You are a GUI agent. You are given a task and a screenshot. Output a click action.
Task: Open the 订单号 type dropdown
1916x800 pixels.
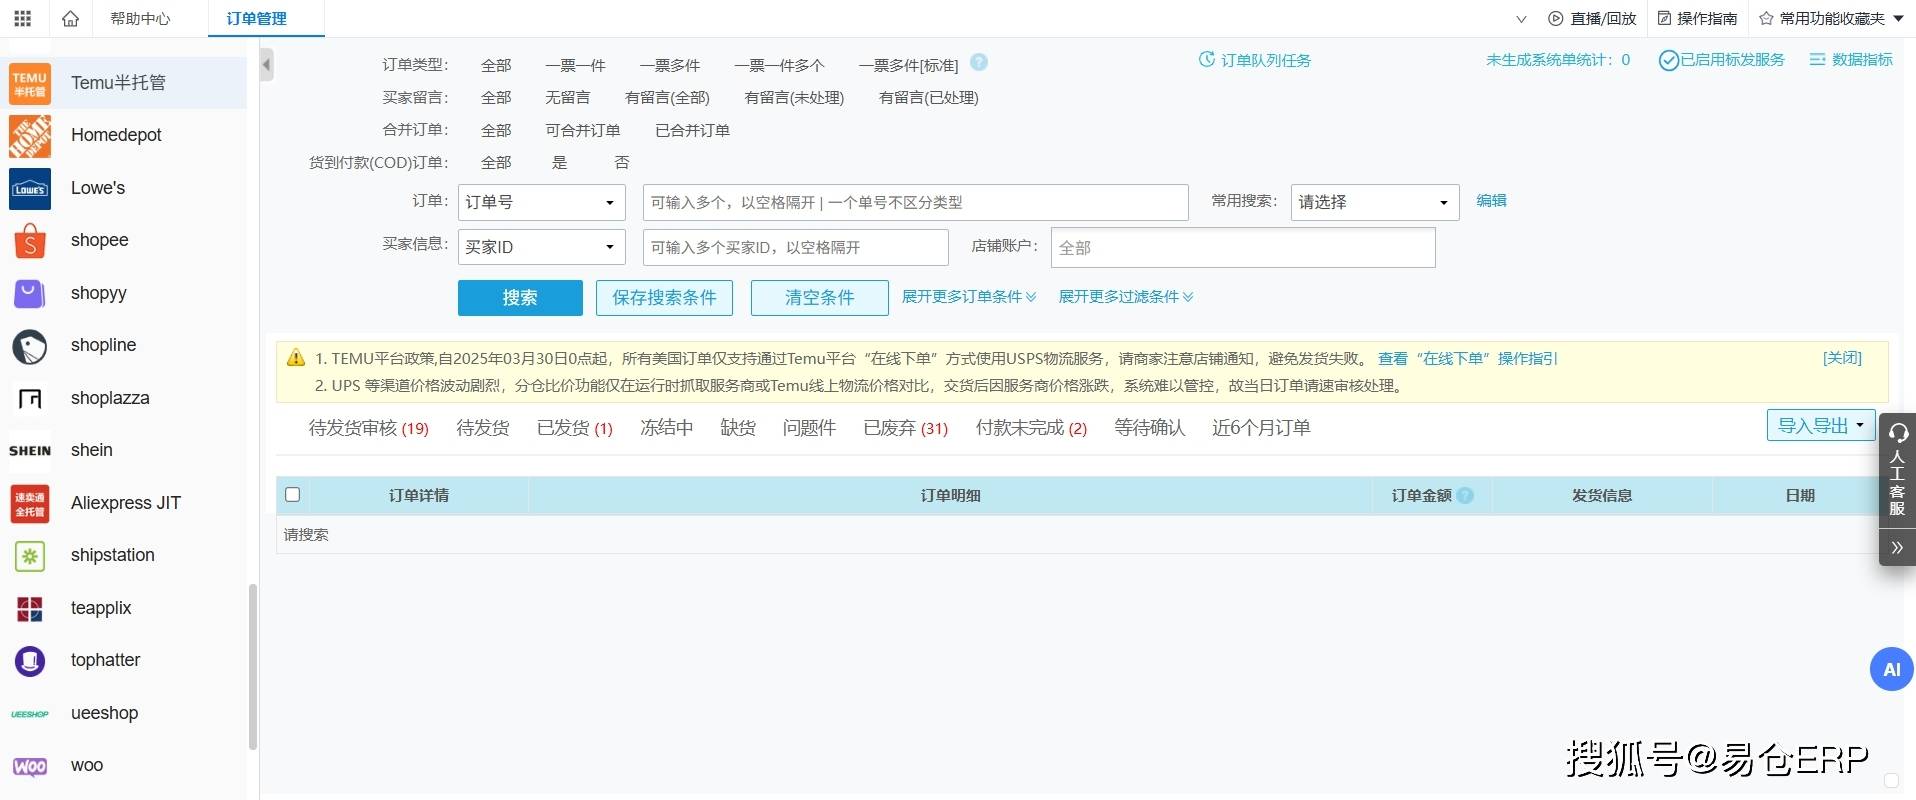pos(541,202)
